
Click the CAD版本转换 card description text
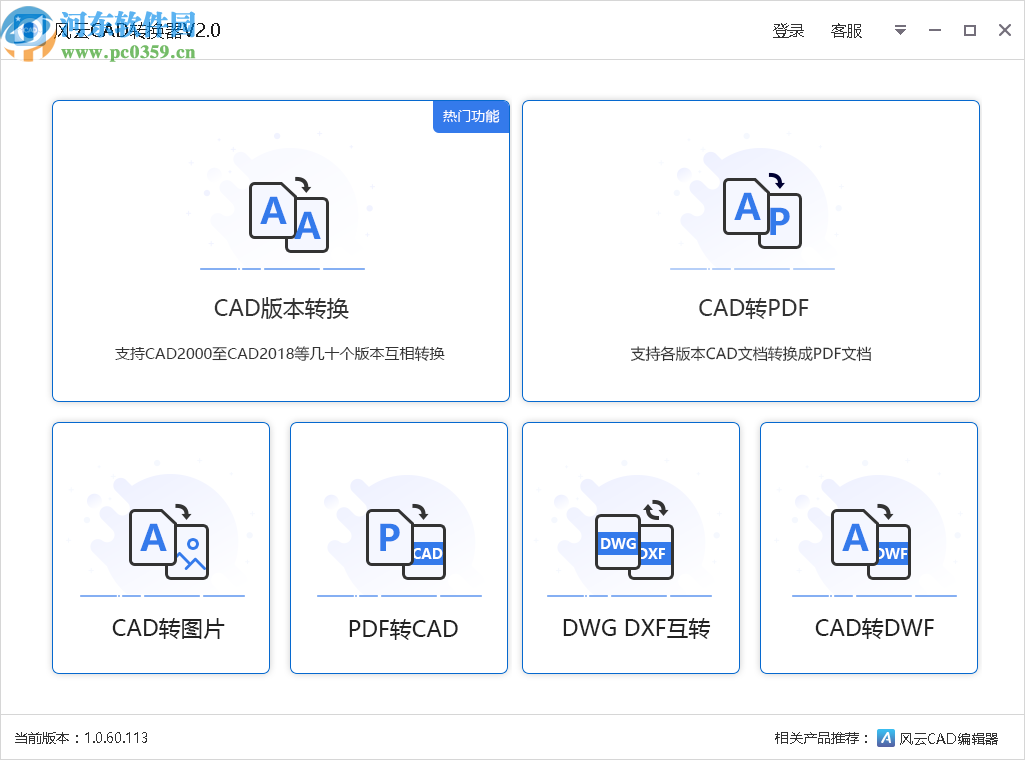click(281, 354)
